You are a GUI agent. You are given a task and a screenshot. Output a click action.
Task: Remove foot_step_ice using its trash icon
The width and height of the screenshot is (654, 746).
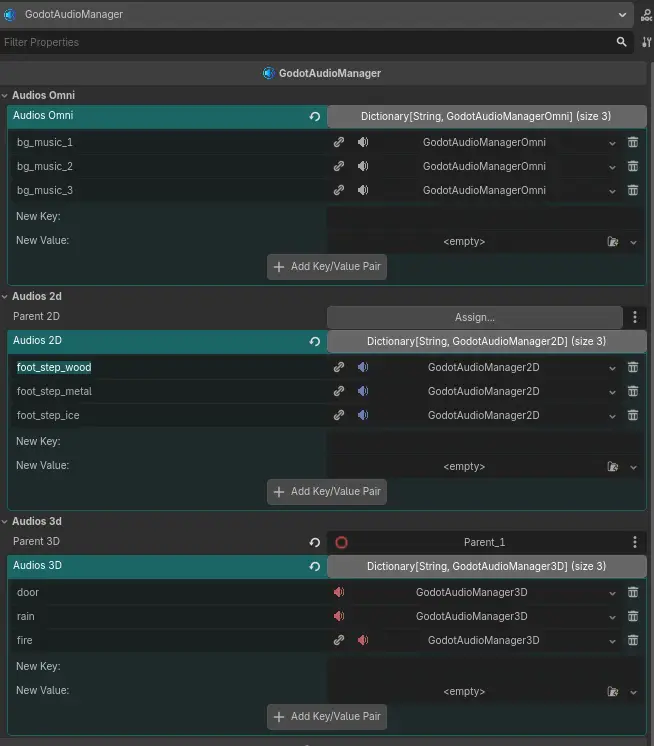(633, 415)
